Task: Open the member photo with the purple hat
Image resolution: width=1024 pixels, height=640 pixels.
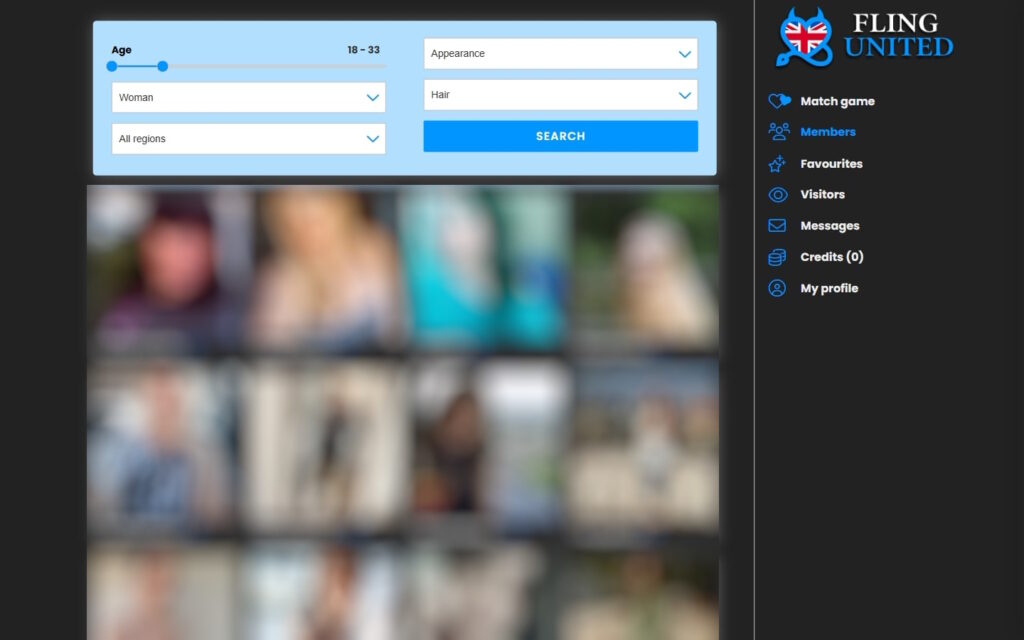Action: (x=168, y=270)
